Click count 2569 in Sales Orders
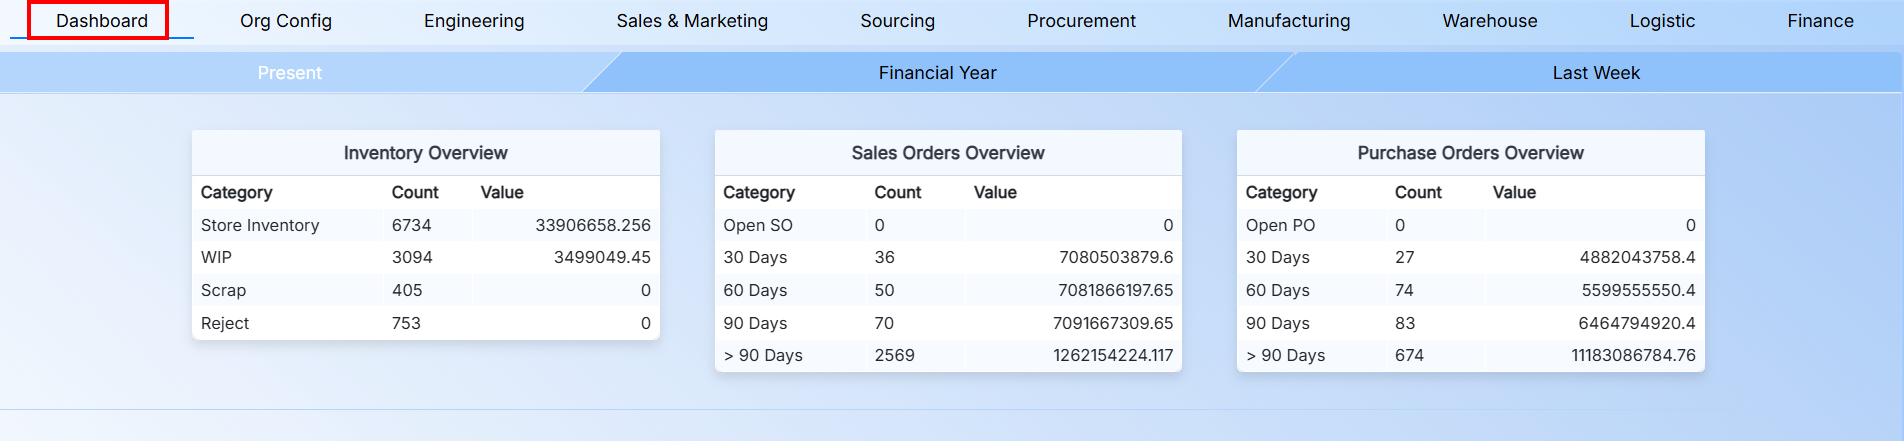The width and height of the screenshot is (1904, 441). click(x=895, y=355)
